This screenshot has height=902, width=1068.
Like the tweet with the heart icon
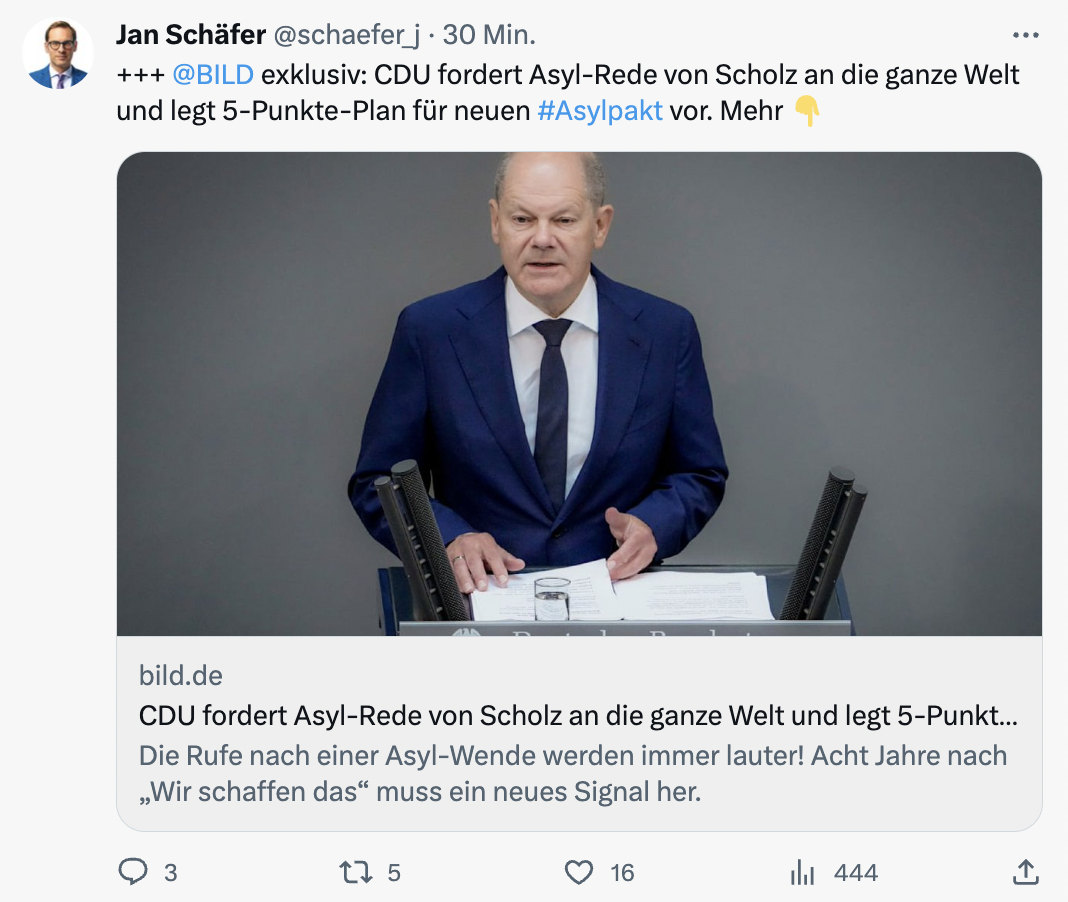(579, 872)
